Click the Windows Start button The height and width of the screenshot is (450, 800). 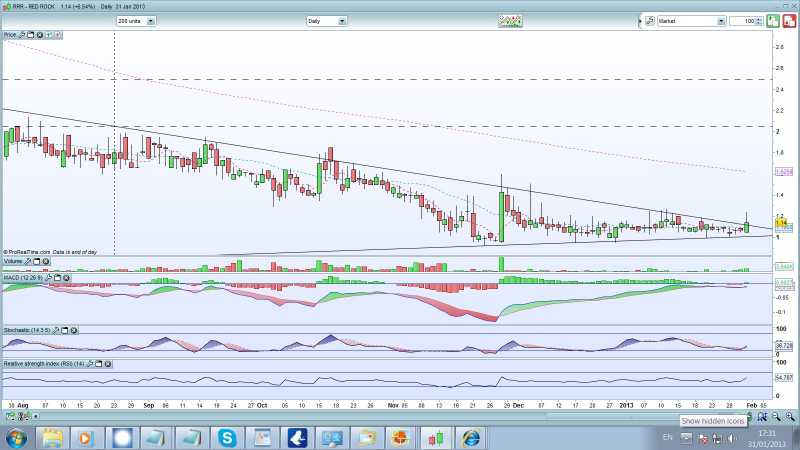pyautogui.click(x=17, y=438)
